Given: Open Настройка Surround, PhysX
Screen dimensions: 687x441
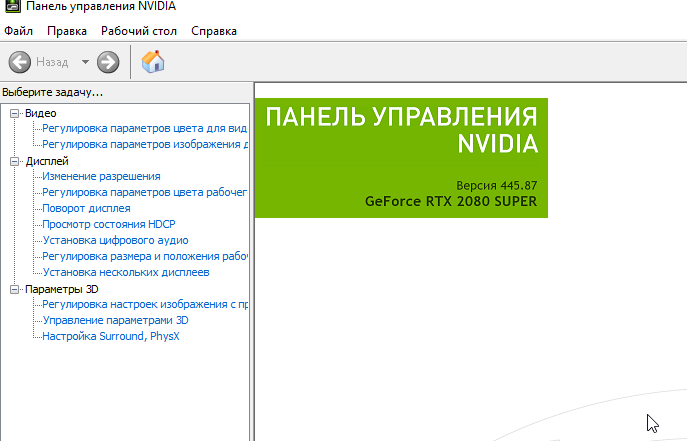Looking at the screenshot, I should click(x=111, y=336).
